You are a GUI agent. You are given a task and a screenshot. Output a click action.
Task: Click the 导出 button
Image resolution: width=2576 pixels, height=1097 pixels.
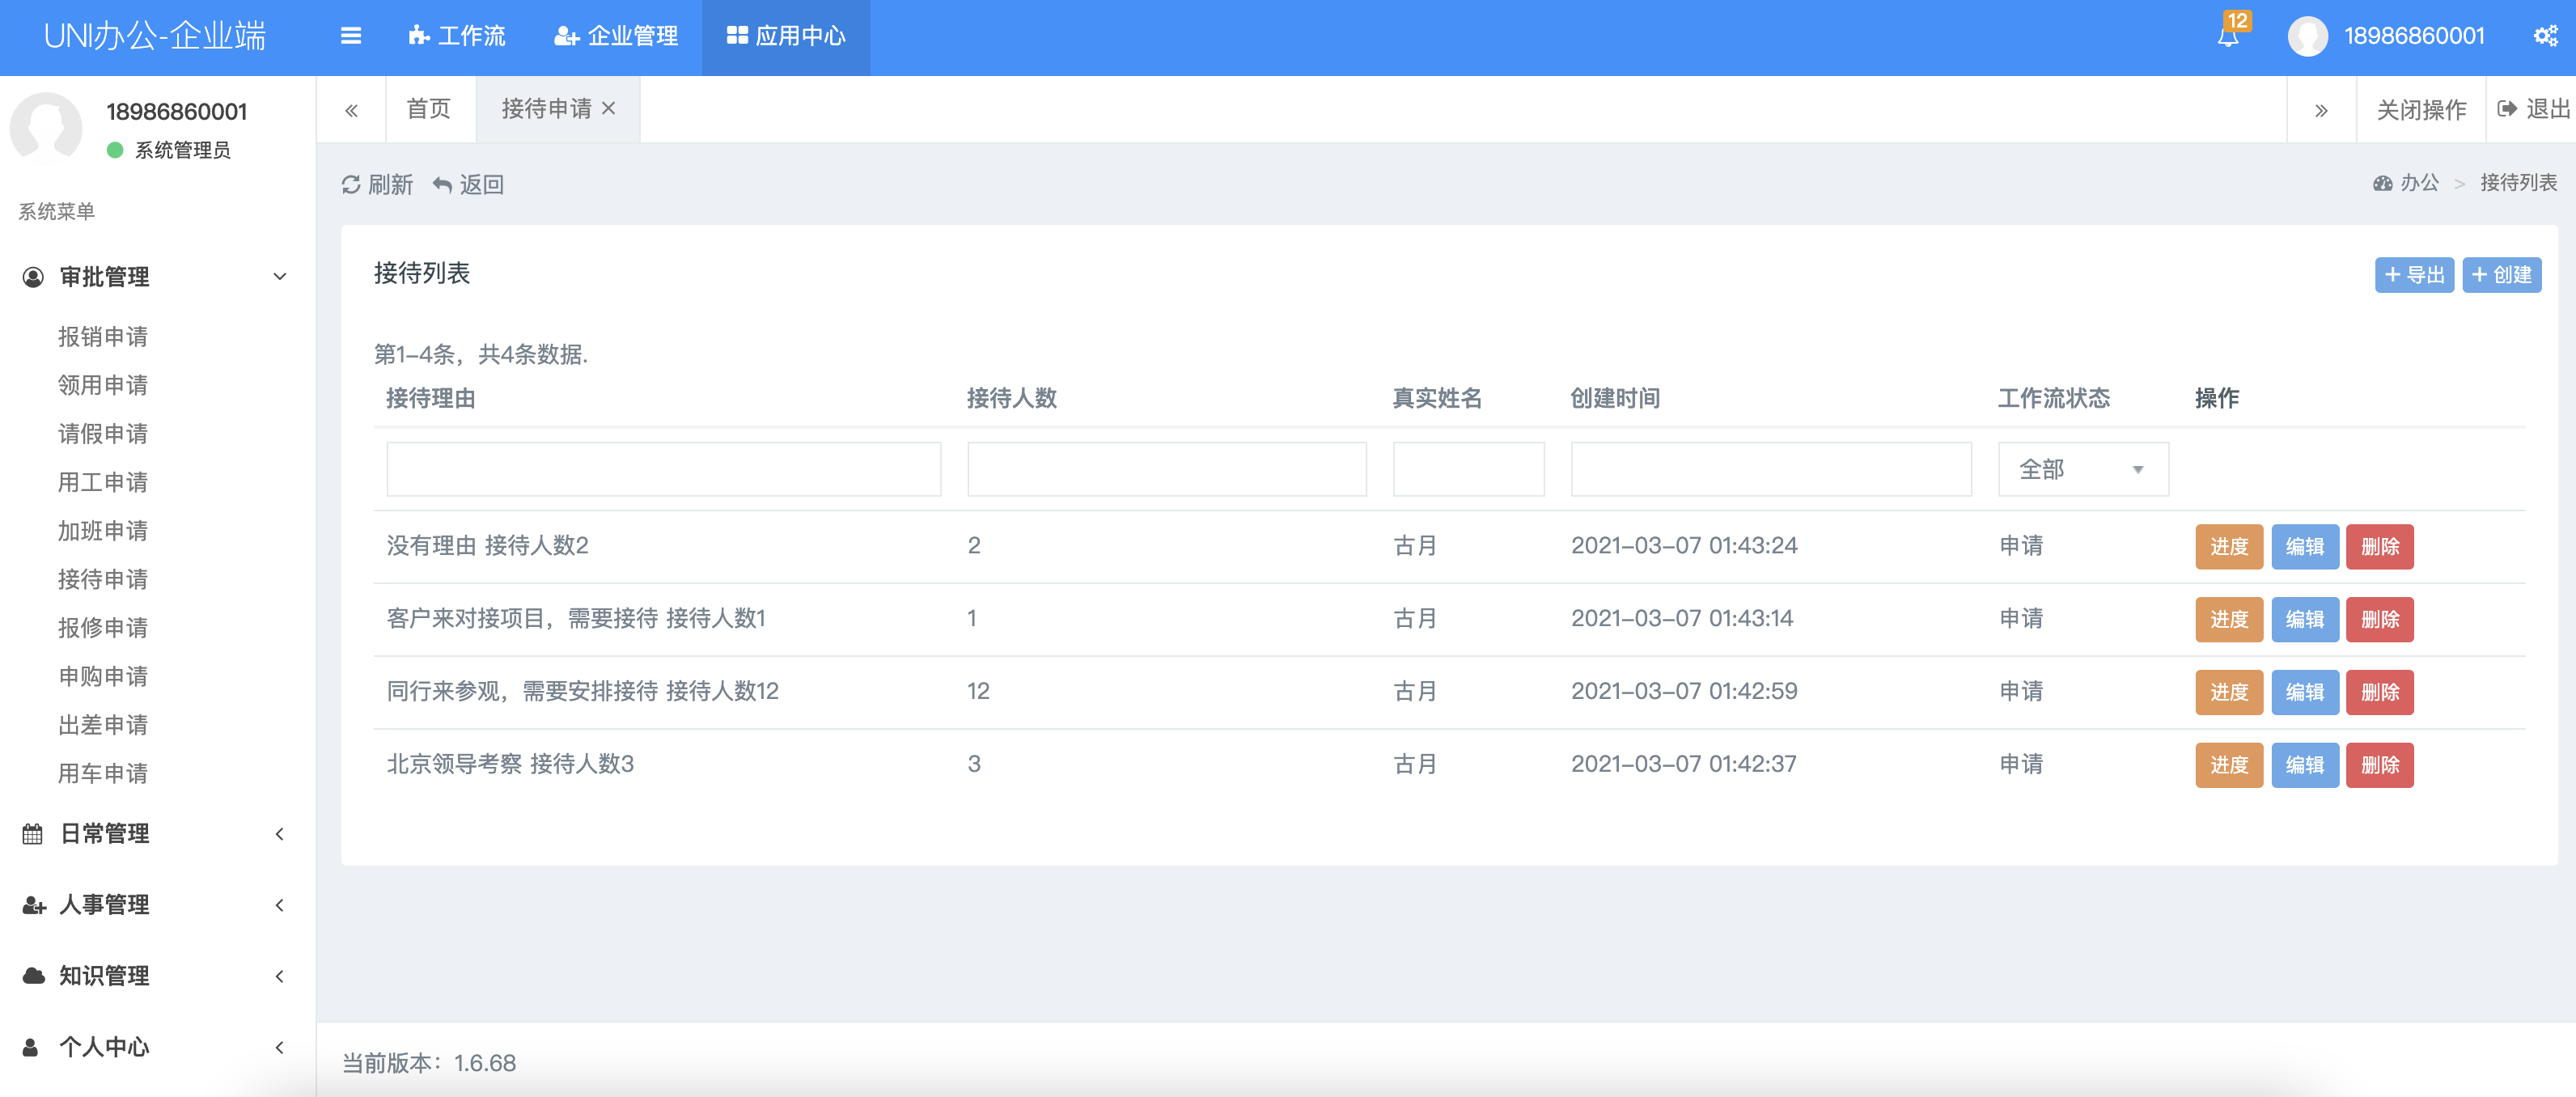point(2413,275)
